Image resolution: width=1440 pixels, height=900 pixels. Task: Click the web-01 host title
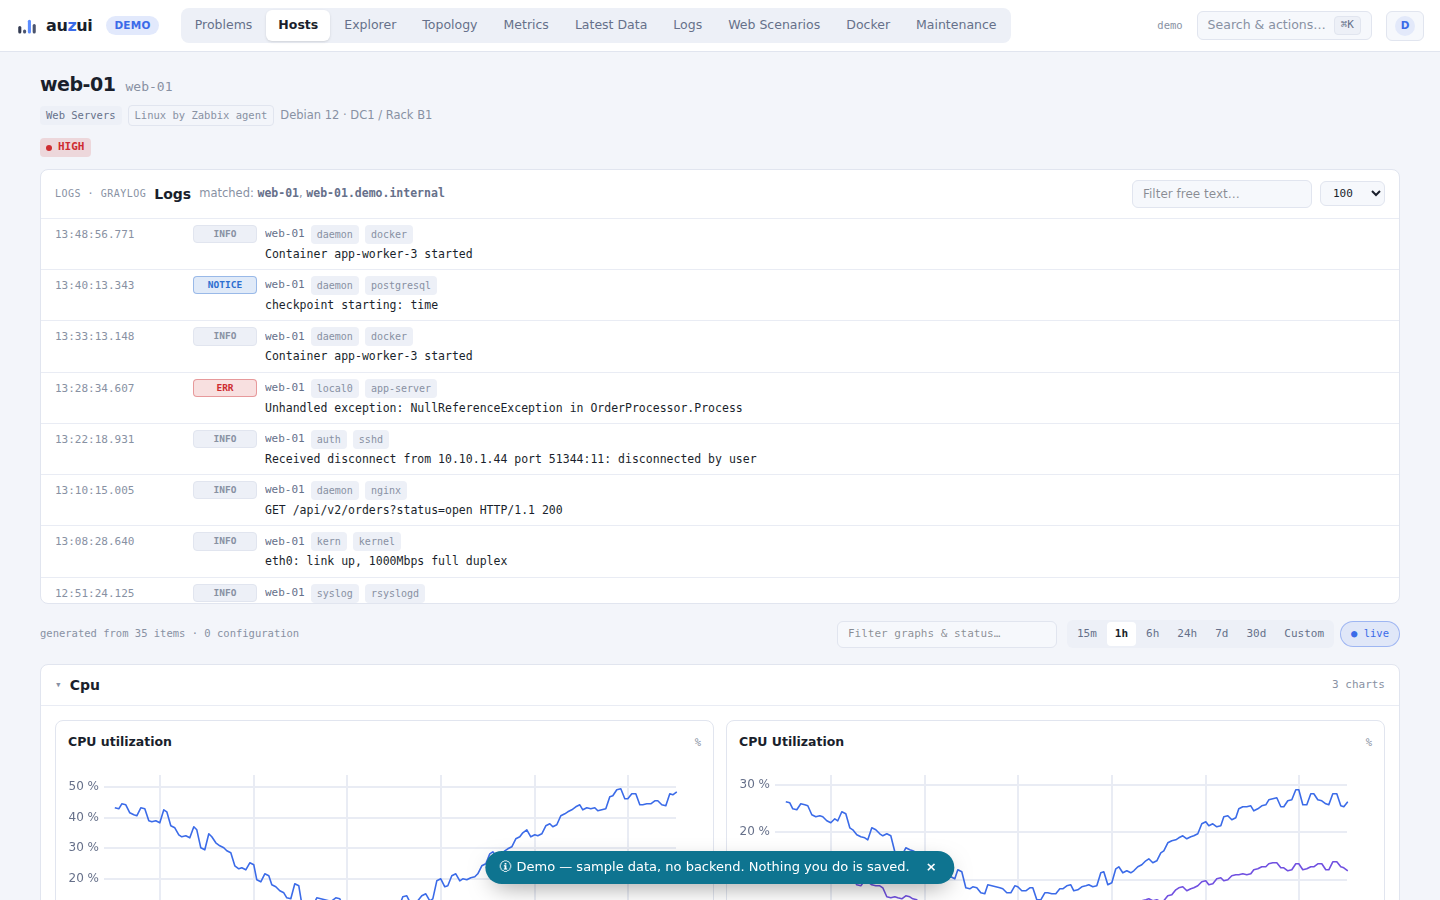(x=78, y=85)
